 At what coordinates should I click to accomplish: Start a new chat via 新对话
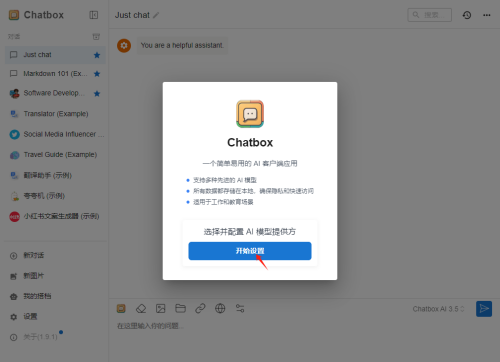coord(55,256)
